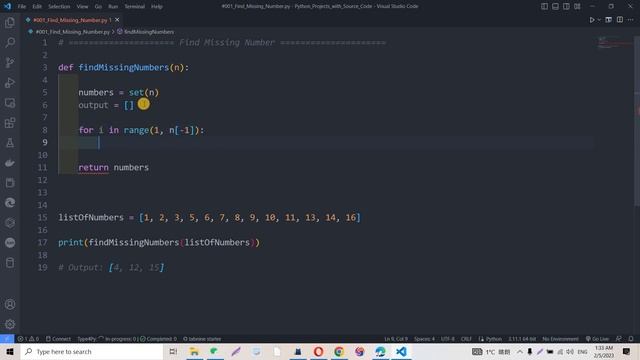Open the Remote Explorer view
The width and height of the screenshot is (640, 360).
[10, 102]
